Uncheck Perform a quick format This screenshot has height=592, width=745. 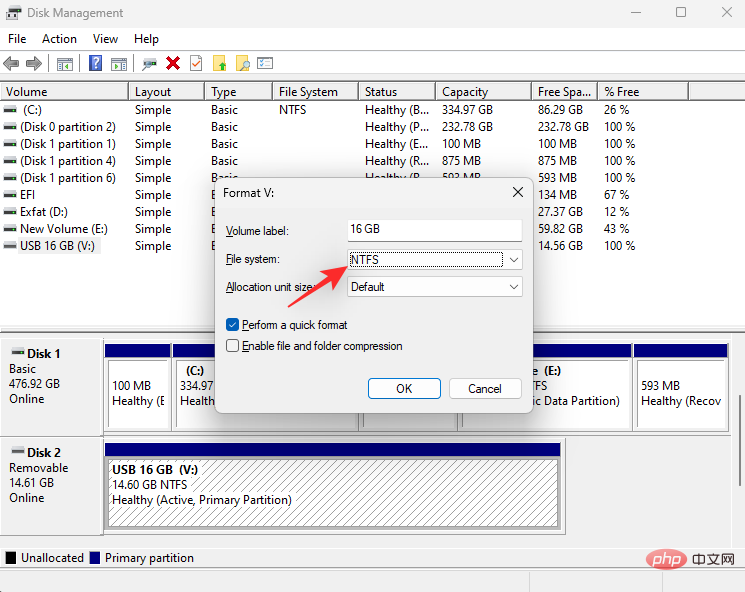click(232, 325)
